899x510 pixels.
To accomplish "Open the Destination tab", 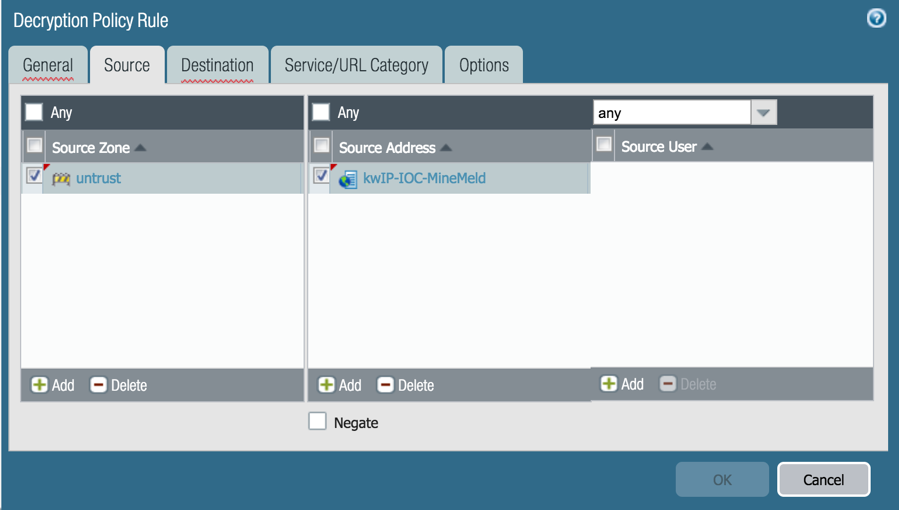I will 217,65.
